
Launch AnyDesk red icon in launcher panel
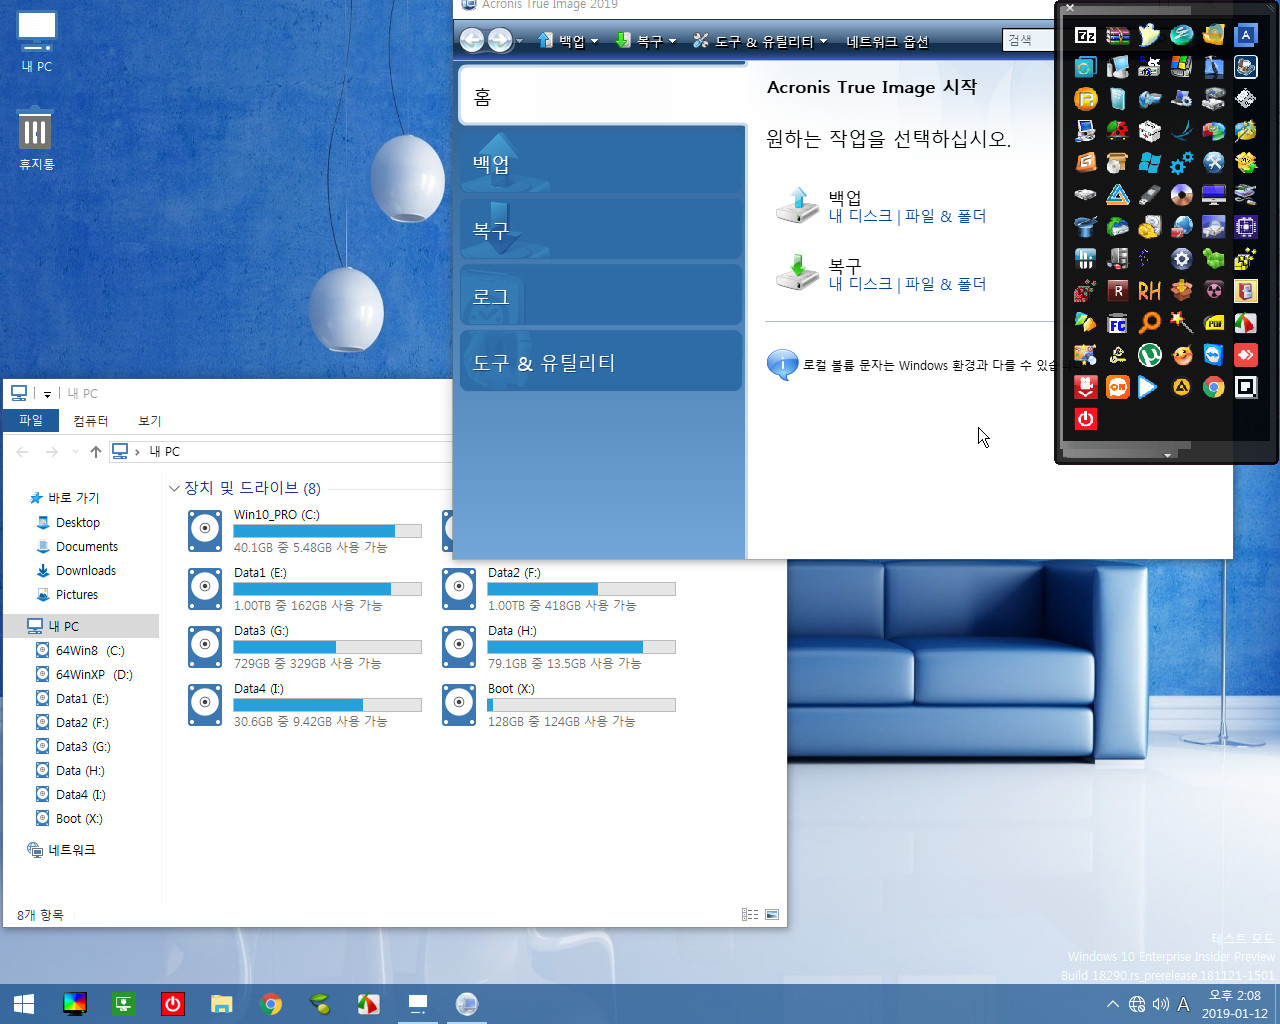(1246, 355)
